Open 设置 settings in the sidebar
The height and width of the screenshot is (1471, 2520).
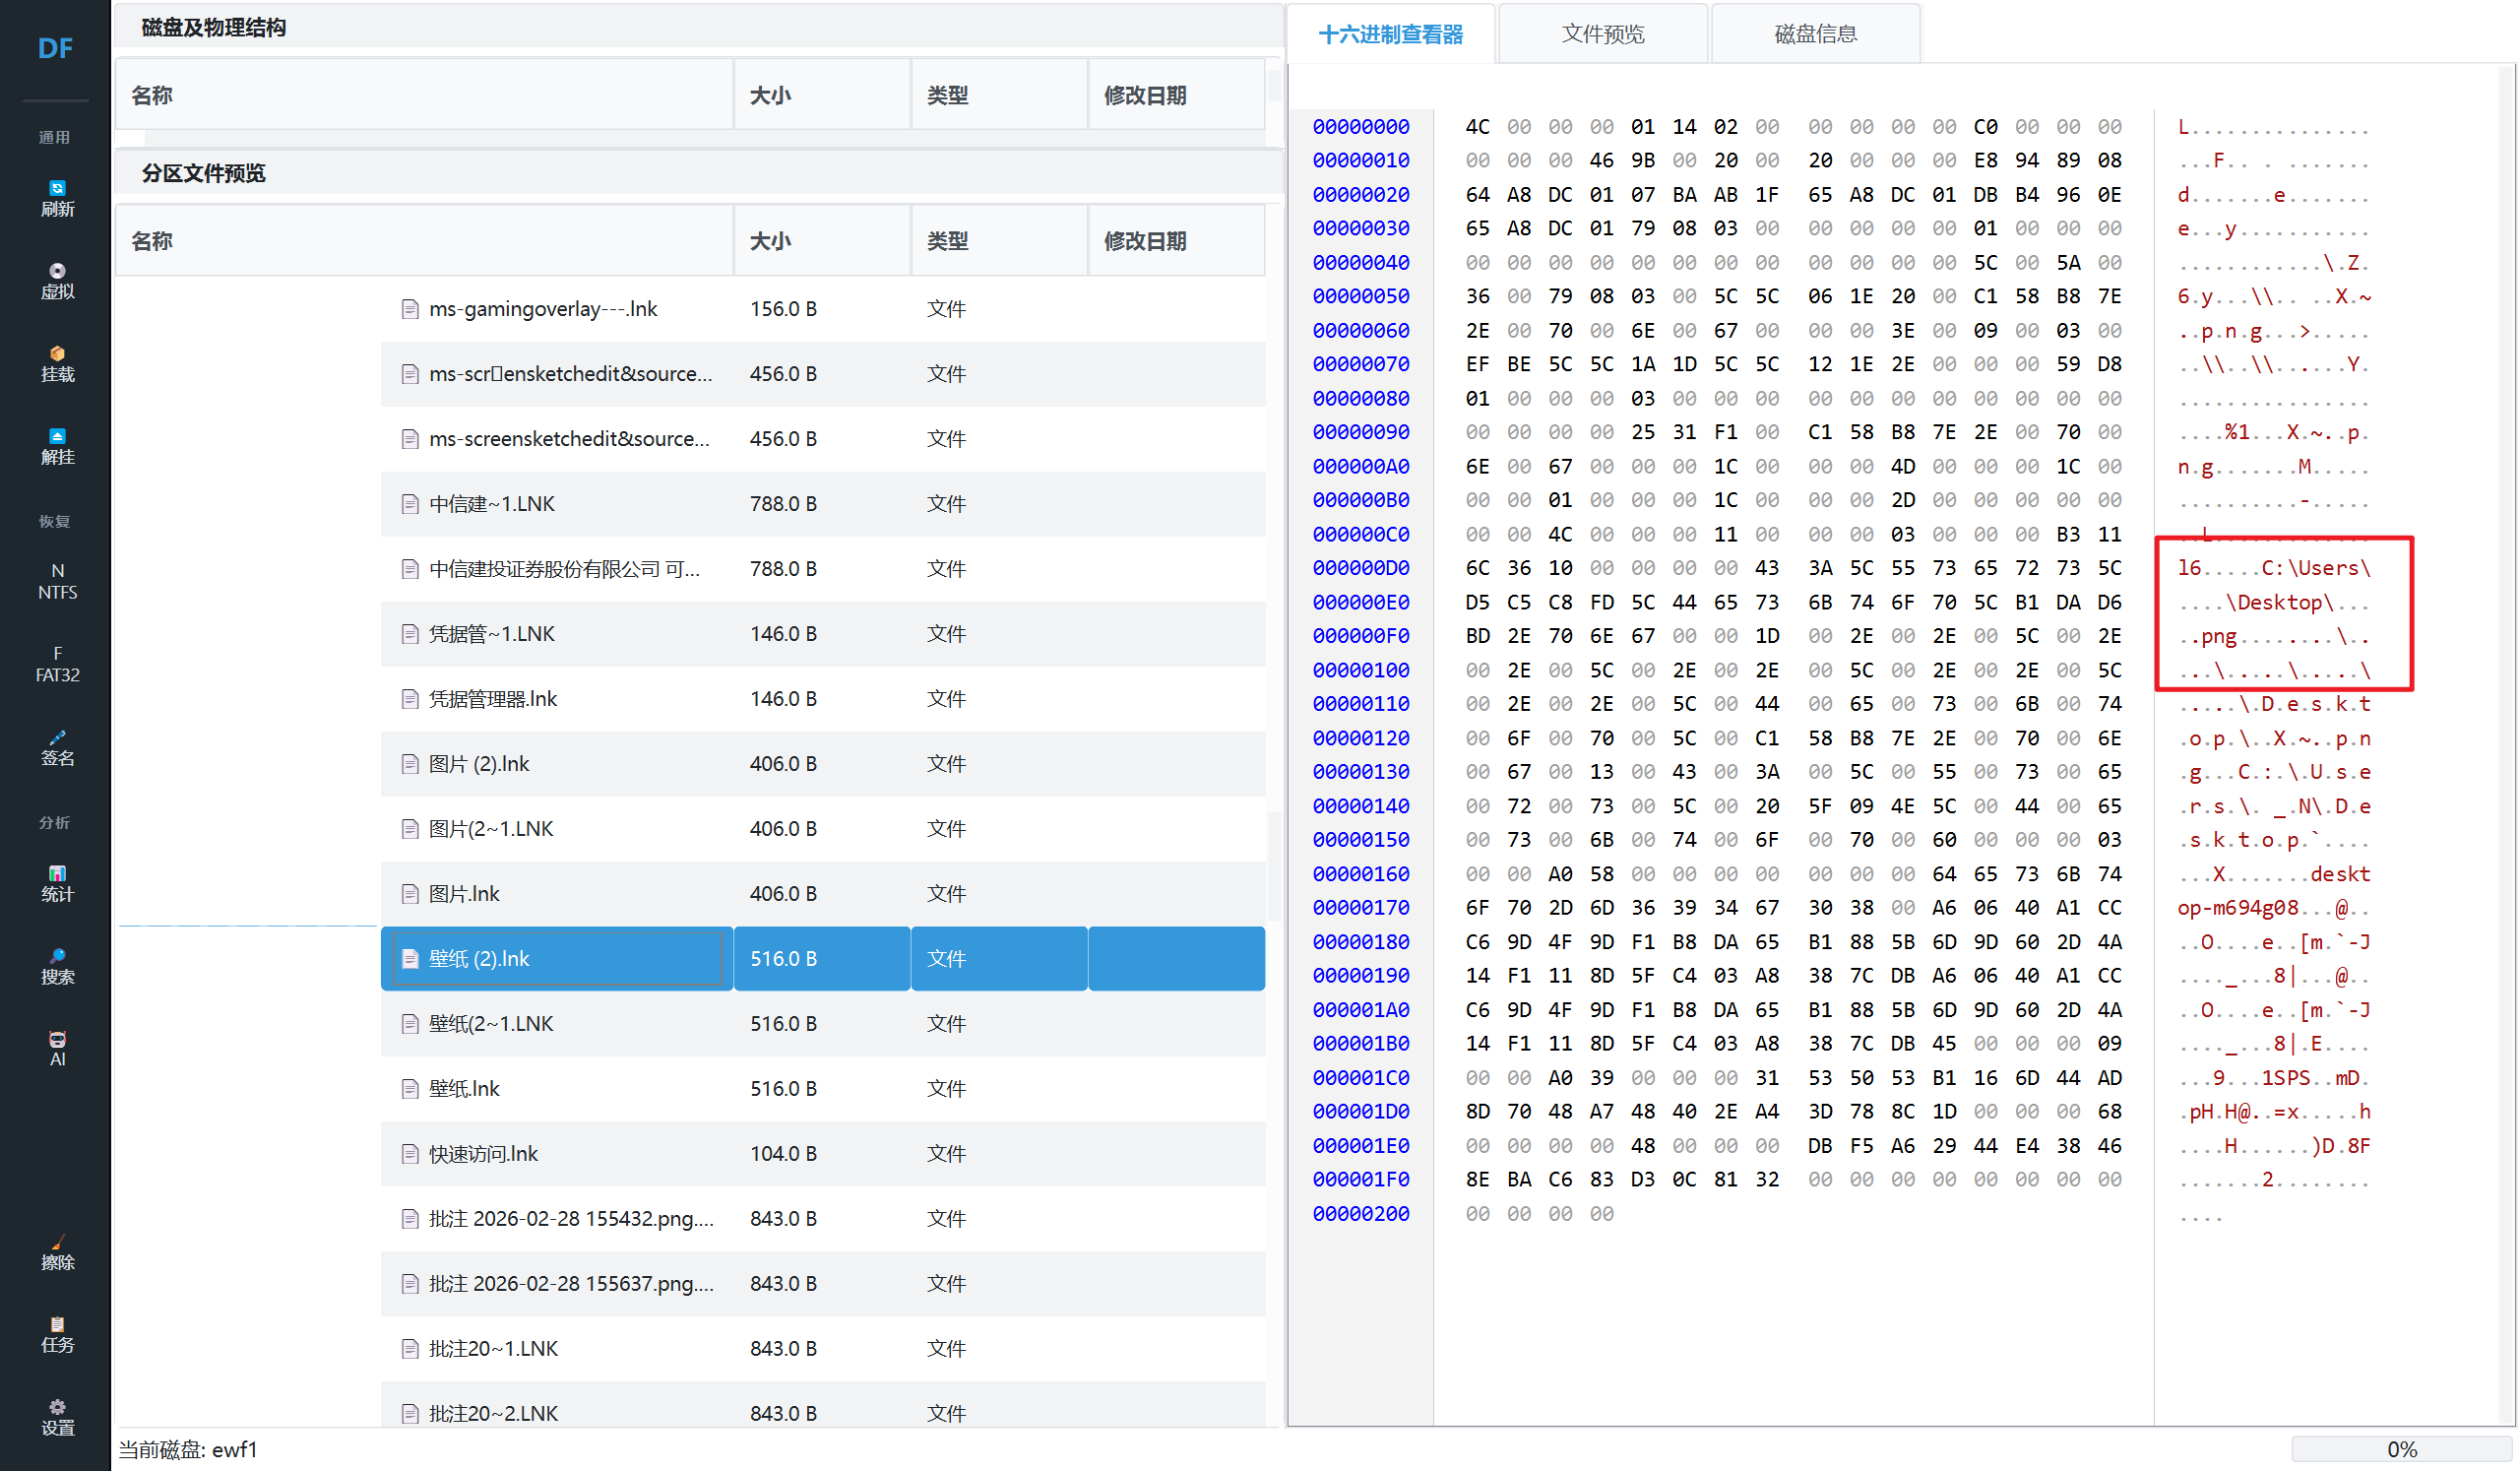click(57, 1418)
